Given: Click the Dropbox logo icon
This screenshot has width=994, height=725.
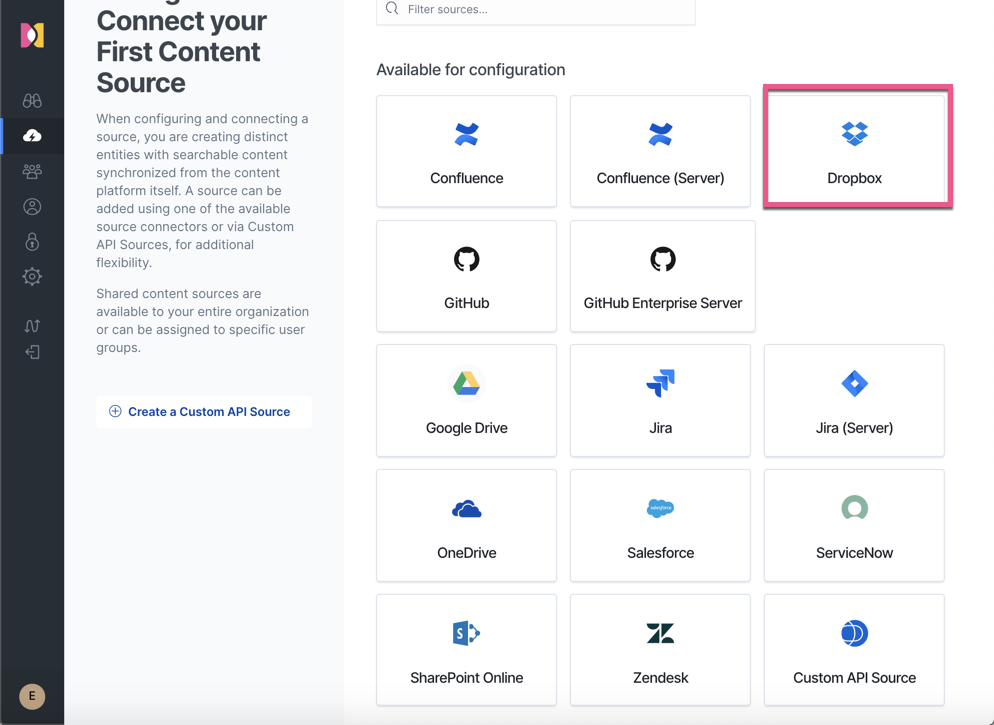Looking at the screenshot, I should (x=855, y=134).
